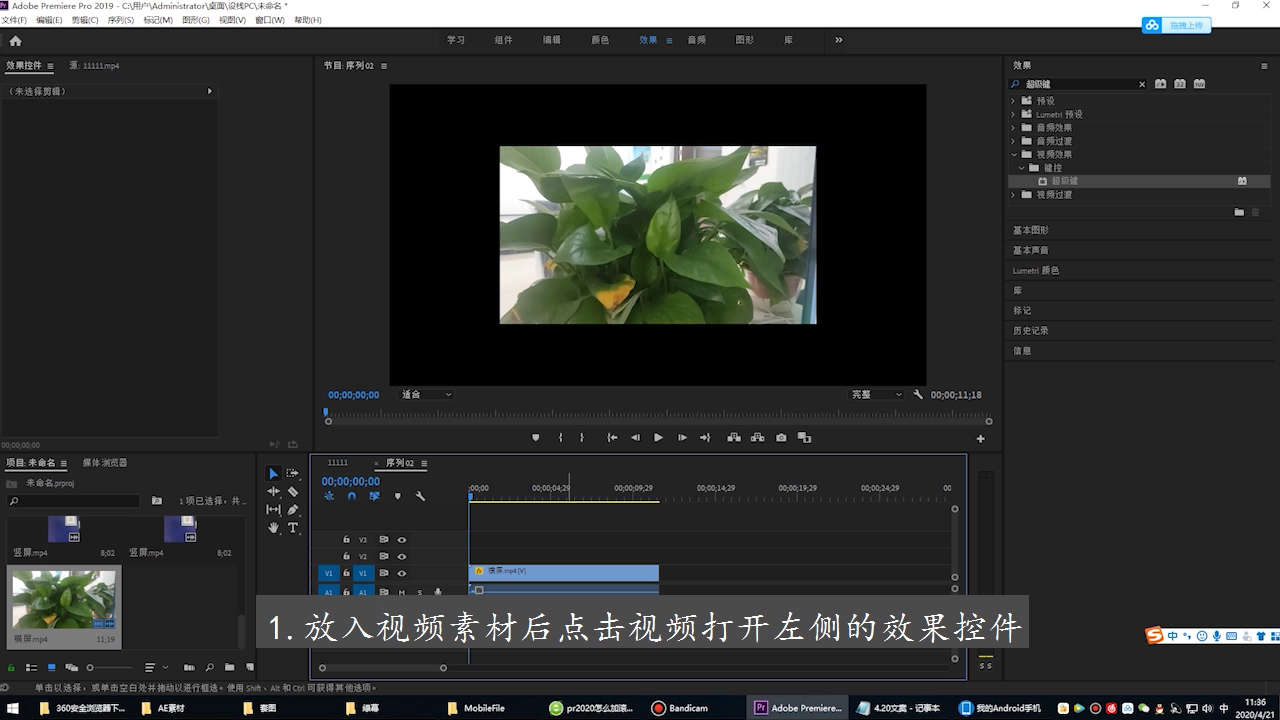The image size is (1280, 720).
Task: Expand the 预设 presets folder
Action: 1013,101
